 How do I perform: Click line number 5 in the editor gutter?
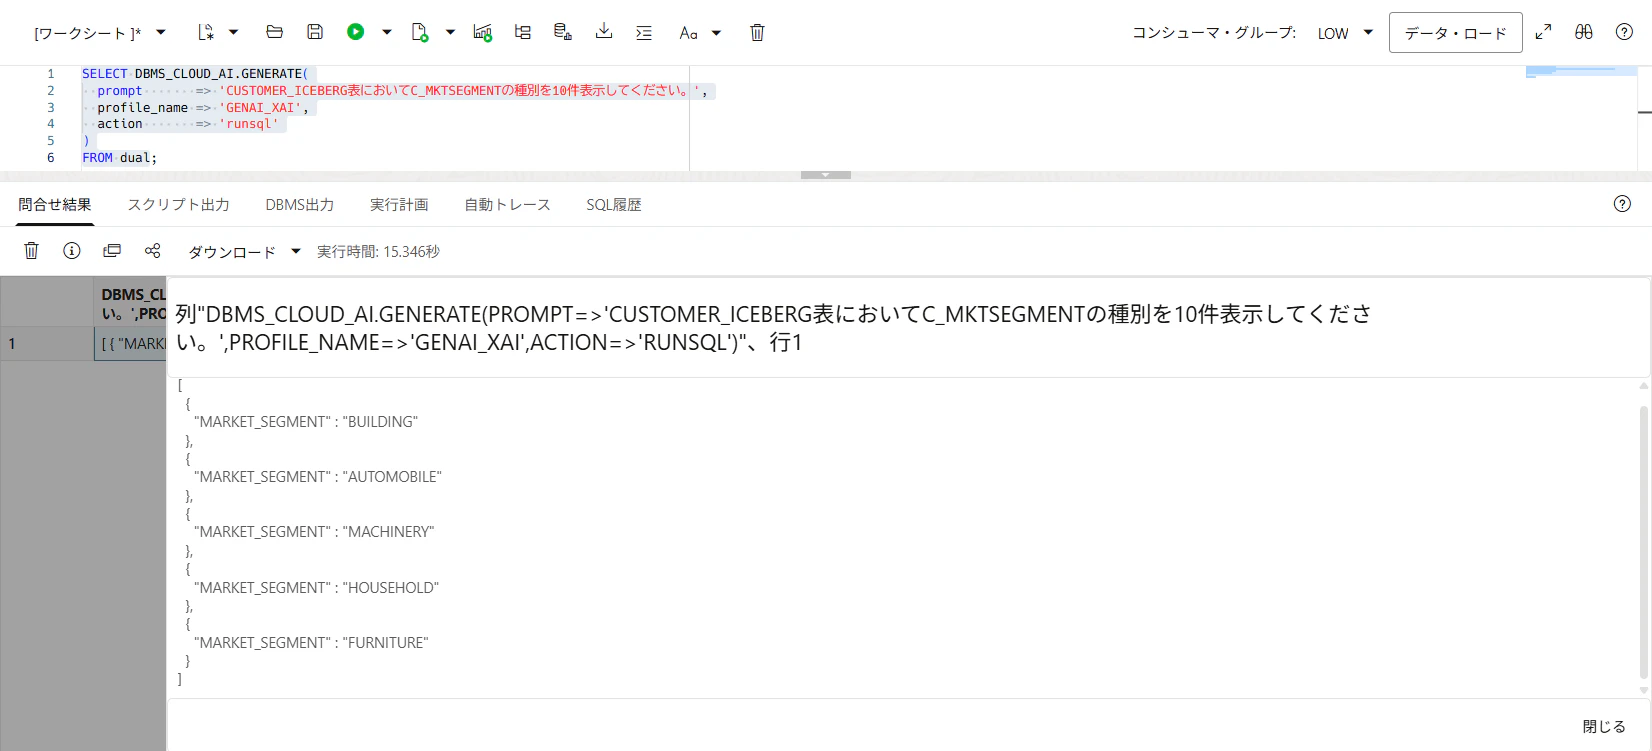pyautogui.click(x=51, y=141)
